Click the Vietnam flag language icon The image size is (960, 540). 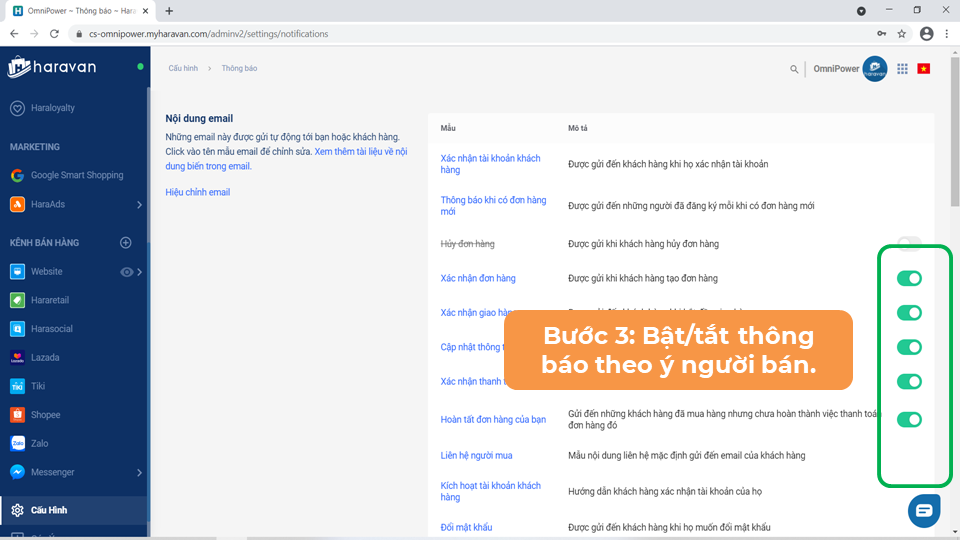[923, 69]
